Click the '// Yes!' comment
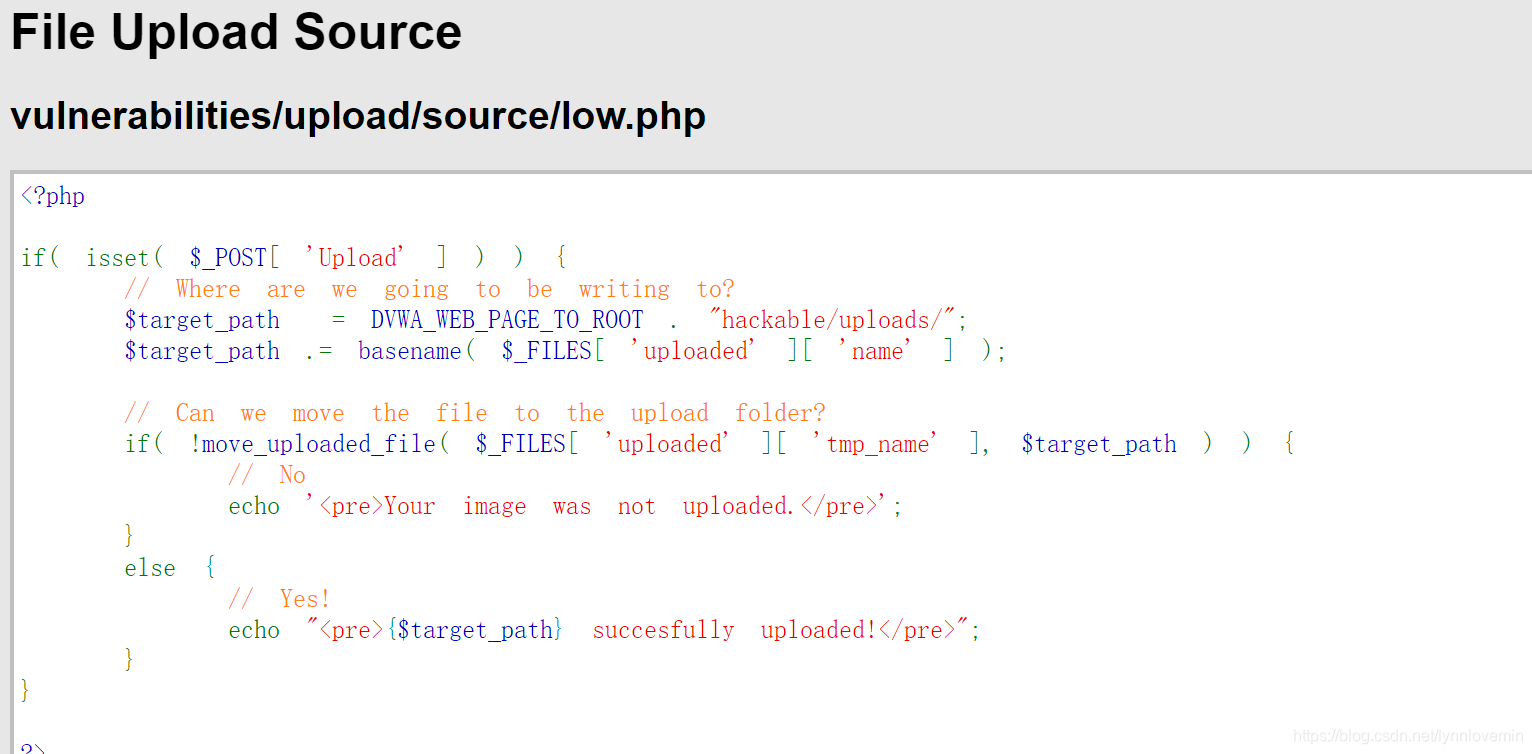This screenshot has height=754, width=1532. coord(280,599)
